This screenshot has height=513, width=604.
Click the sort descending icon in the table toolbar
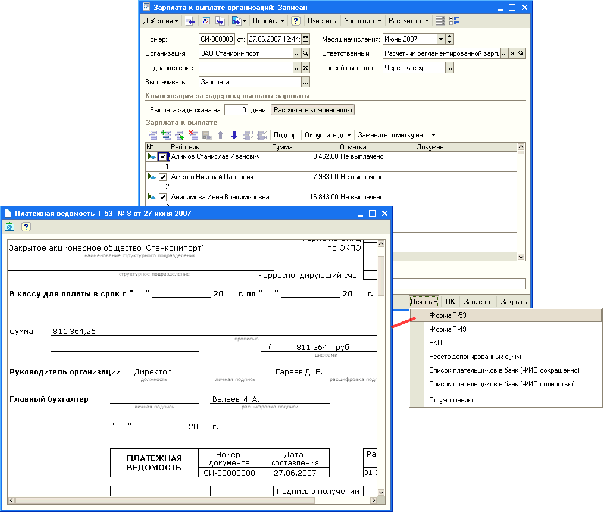point(262,135)
